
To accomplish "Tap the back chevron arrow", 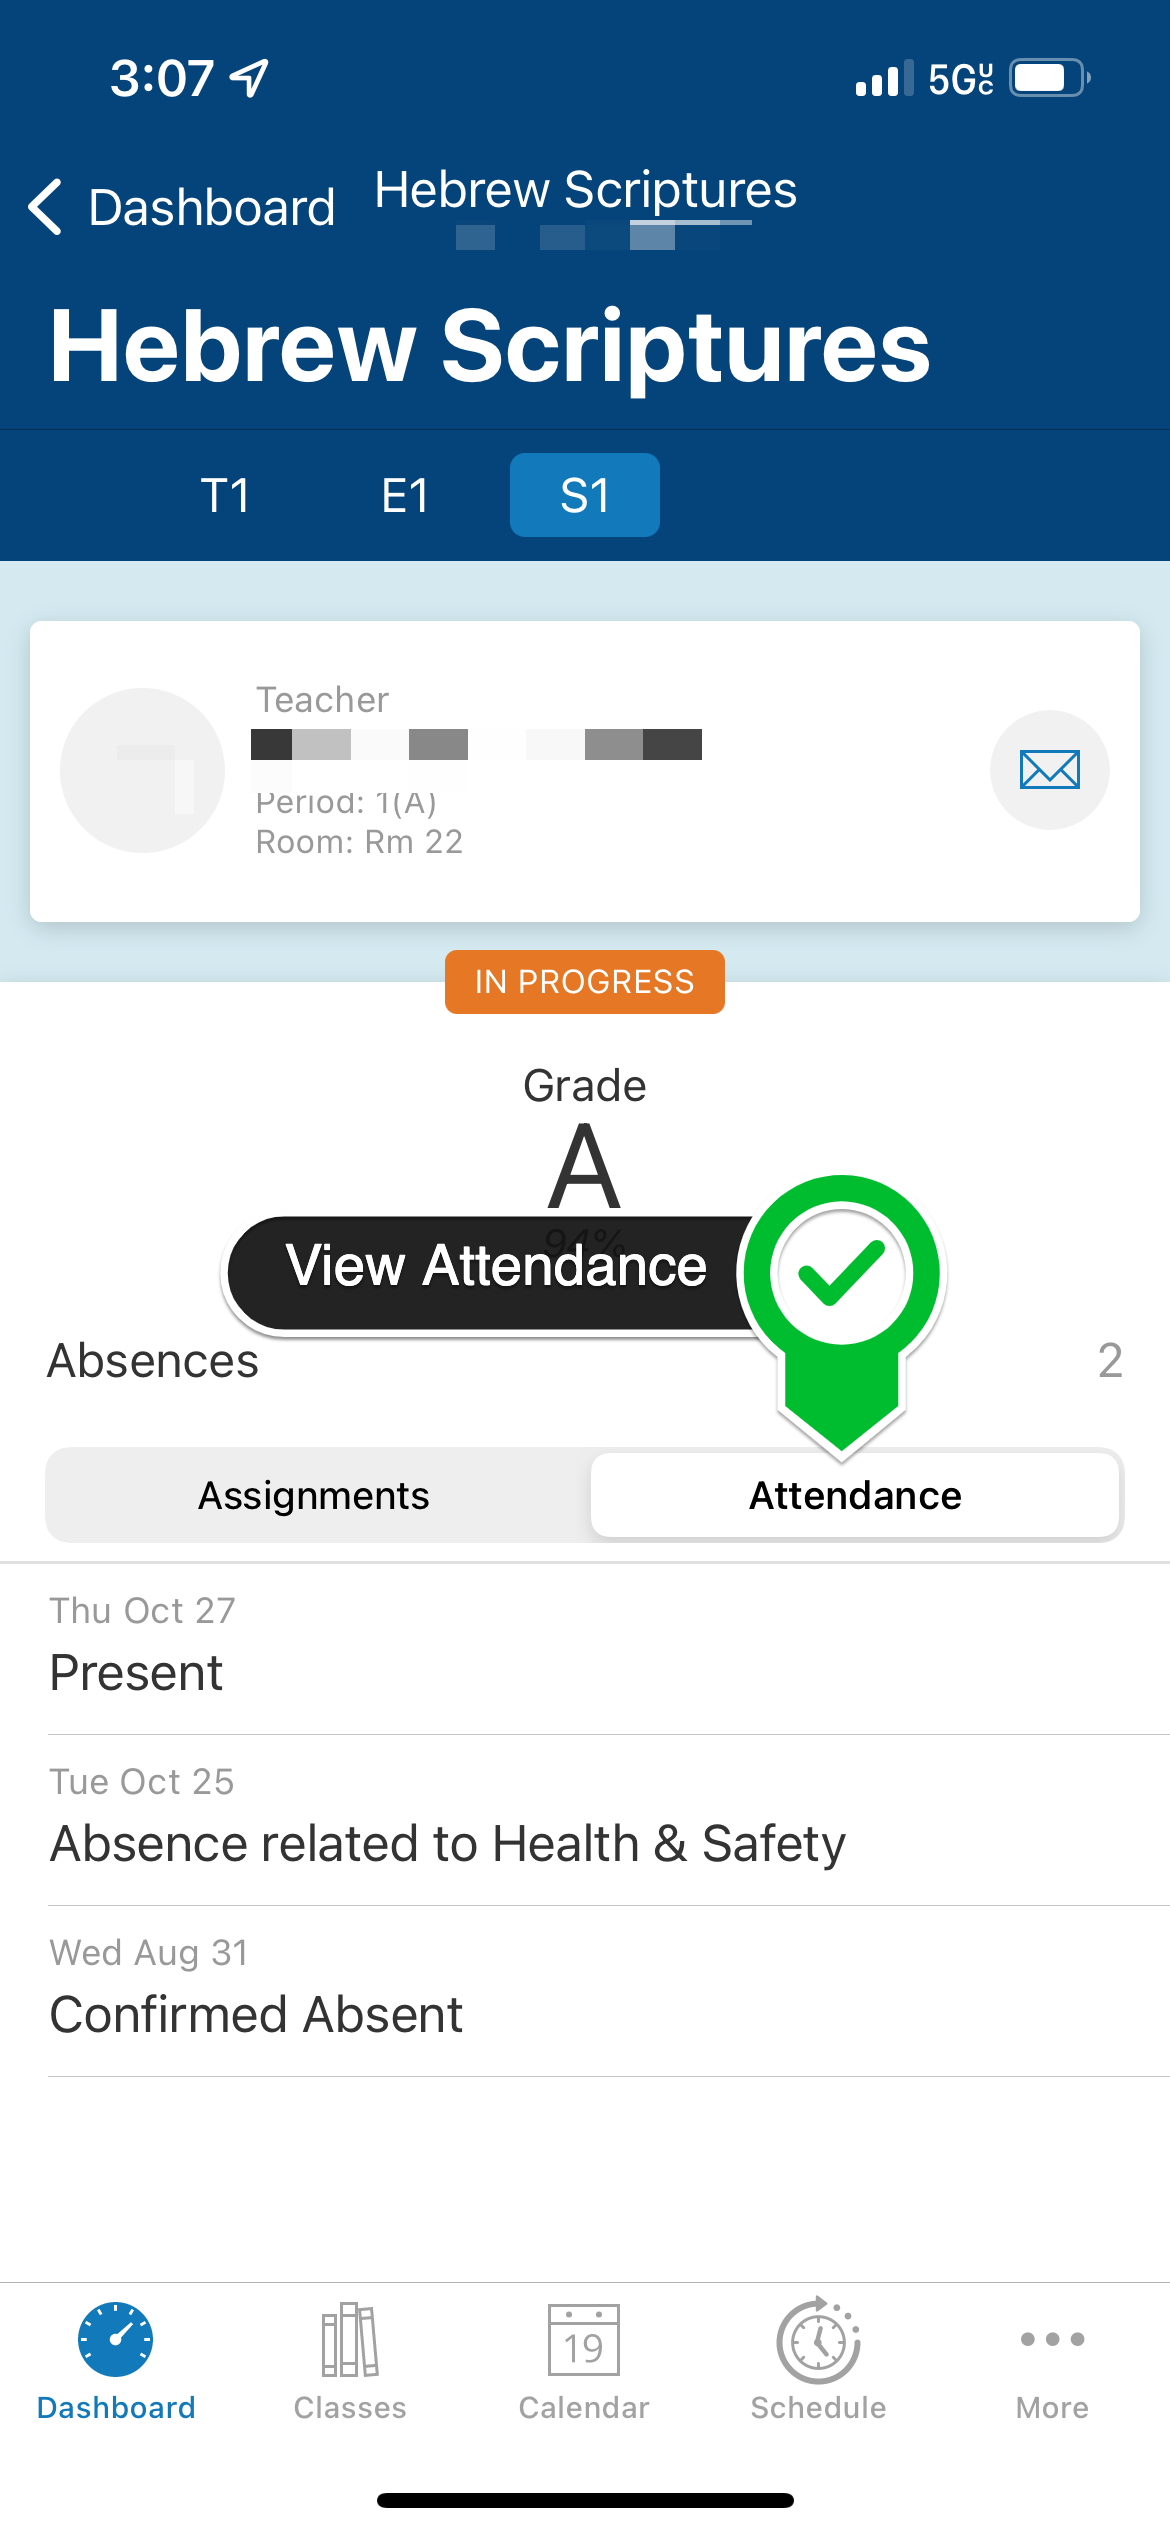I will [x=45, y=207].
